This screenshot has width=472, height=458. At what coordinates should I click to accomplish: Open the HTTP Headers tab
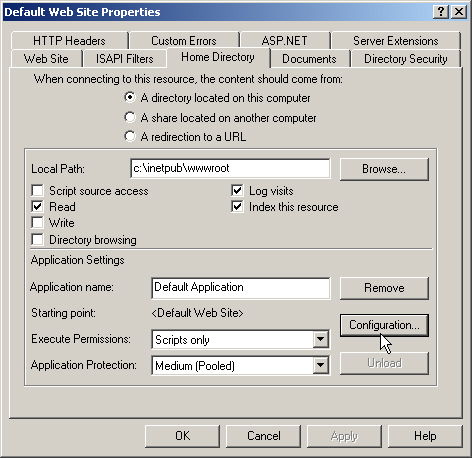[69, 41]
